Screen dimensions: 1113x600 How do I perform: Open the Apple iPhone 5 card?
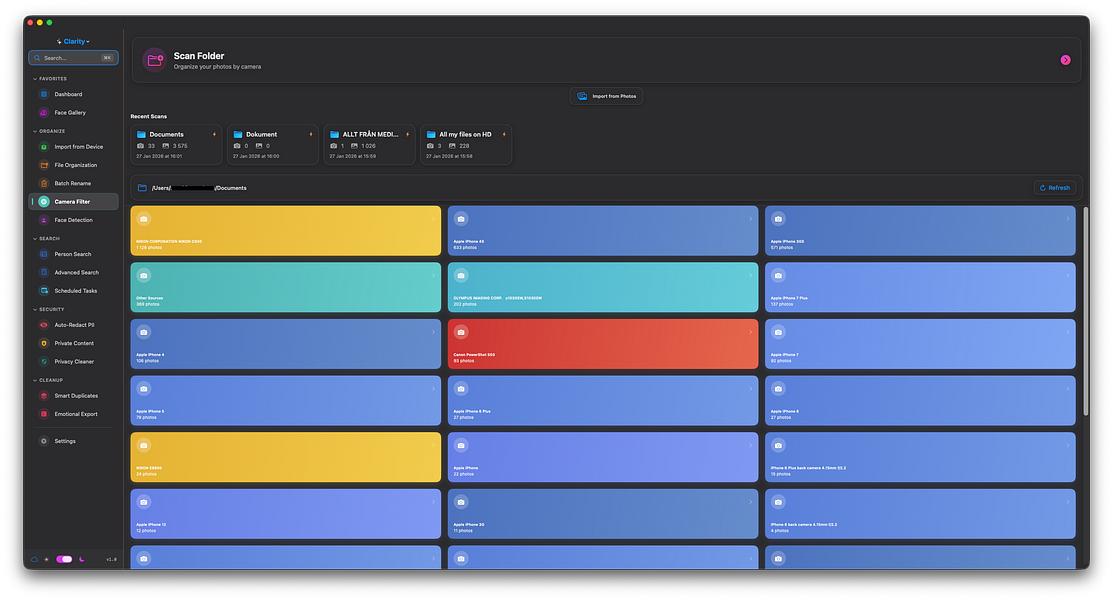[x=285, y=401]
